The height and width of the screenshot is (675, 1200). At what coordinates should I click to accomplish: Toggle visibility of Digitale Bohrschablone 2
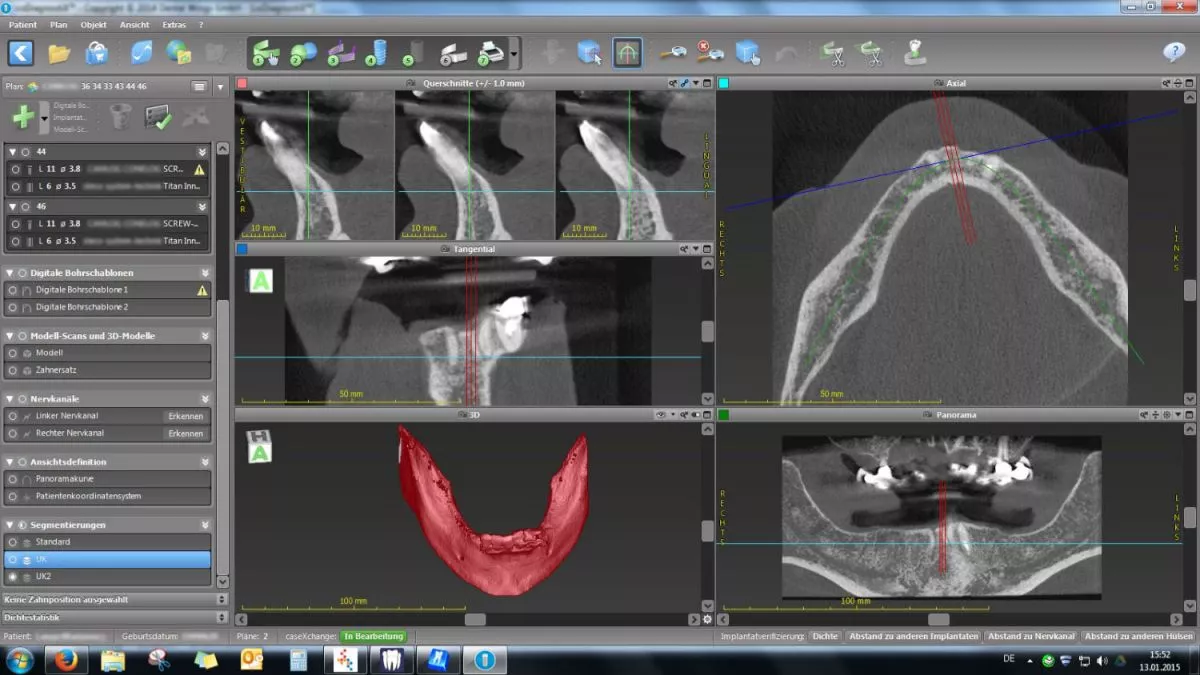pos(13,307)
